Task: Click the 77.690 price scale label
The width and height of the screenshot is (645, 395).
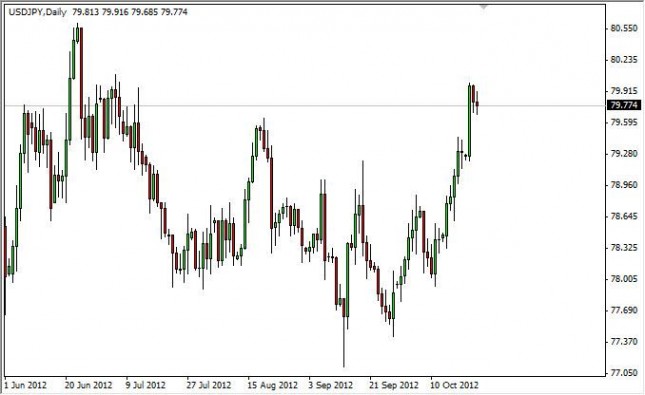Action: (624, 311)
